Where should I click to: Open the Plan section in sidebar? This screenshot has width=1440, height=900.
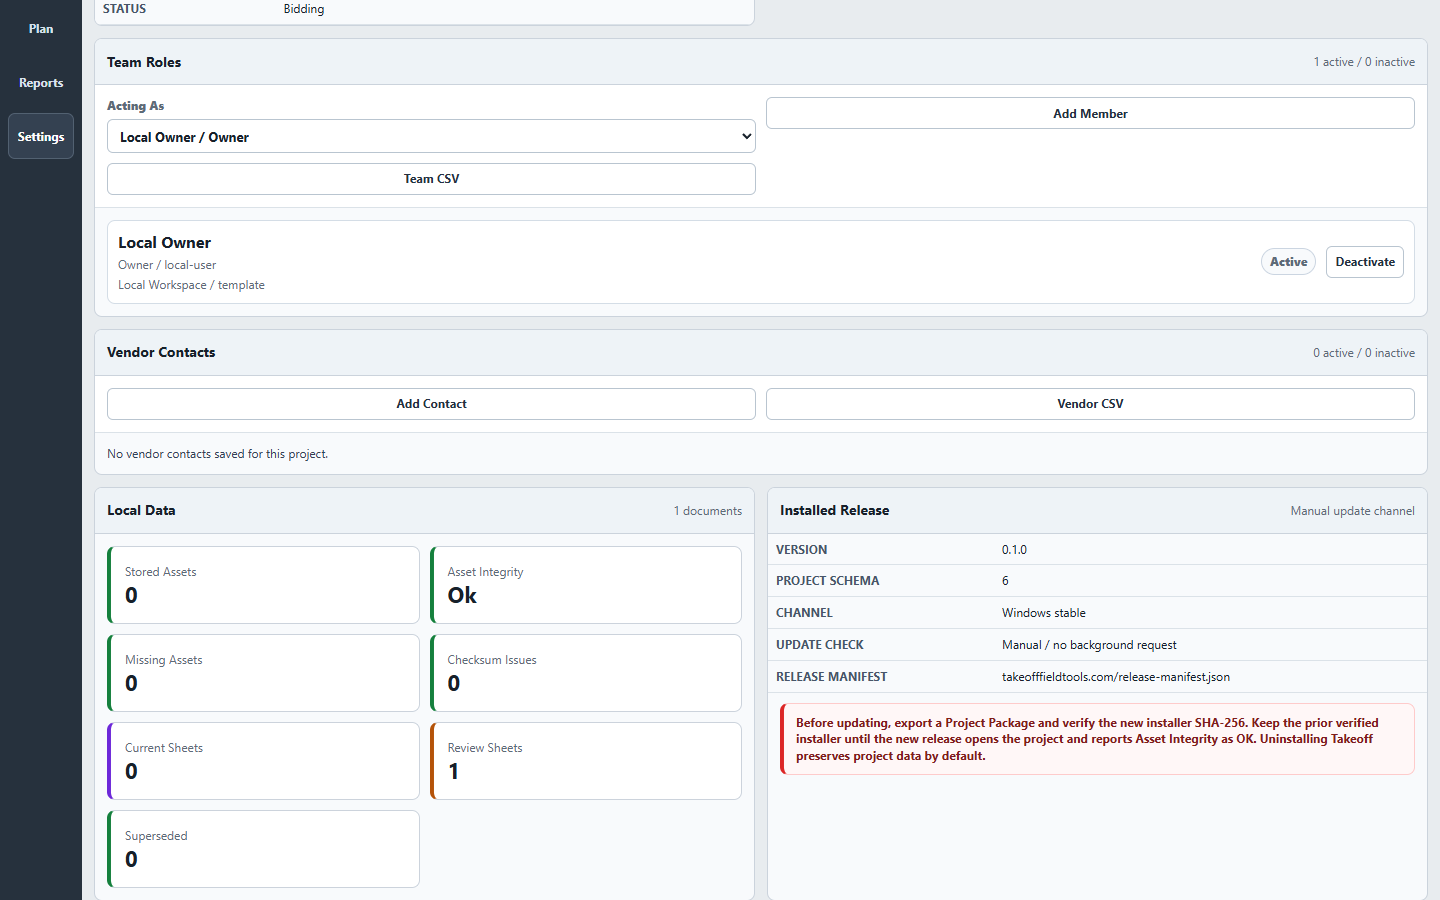(41, 29)
